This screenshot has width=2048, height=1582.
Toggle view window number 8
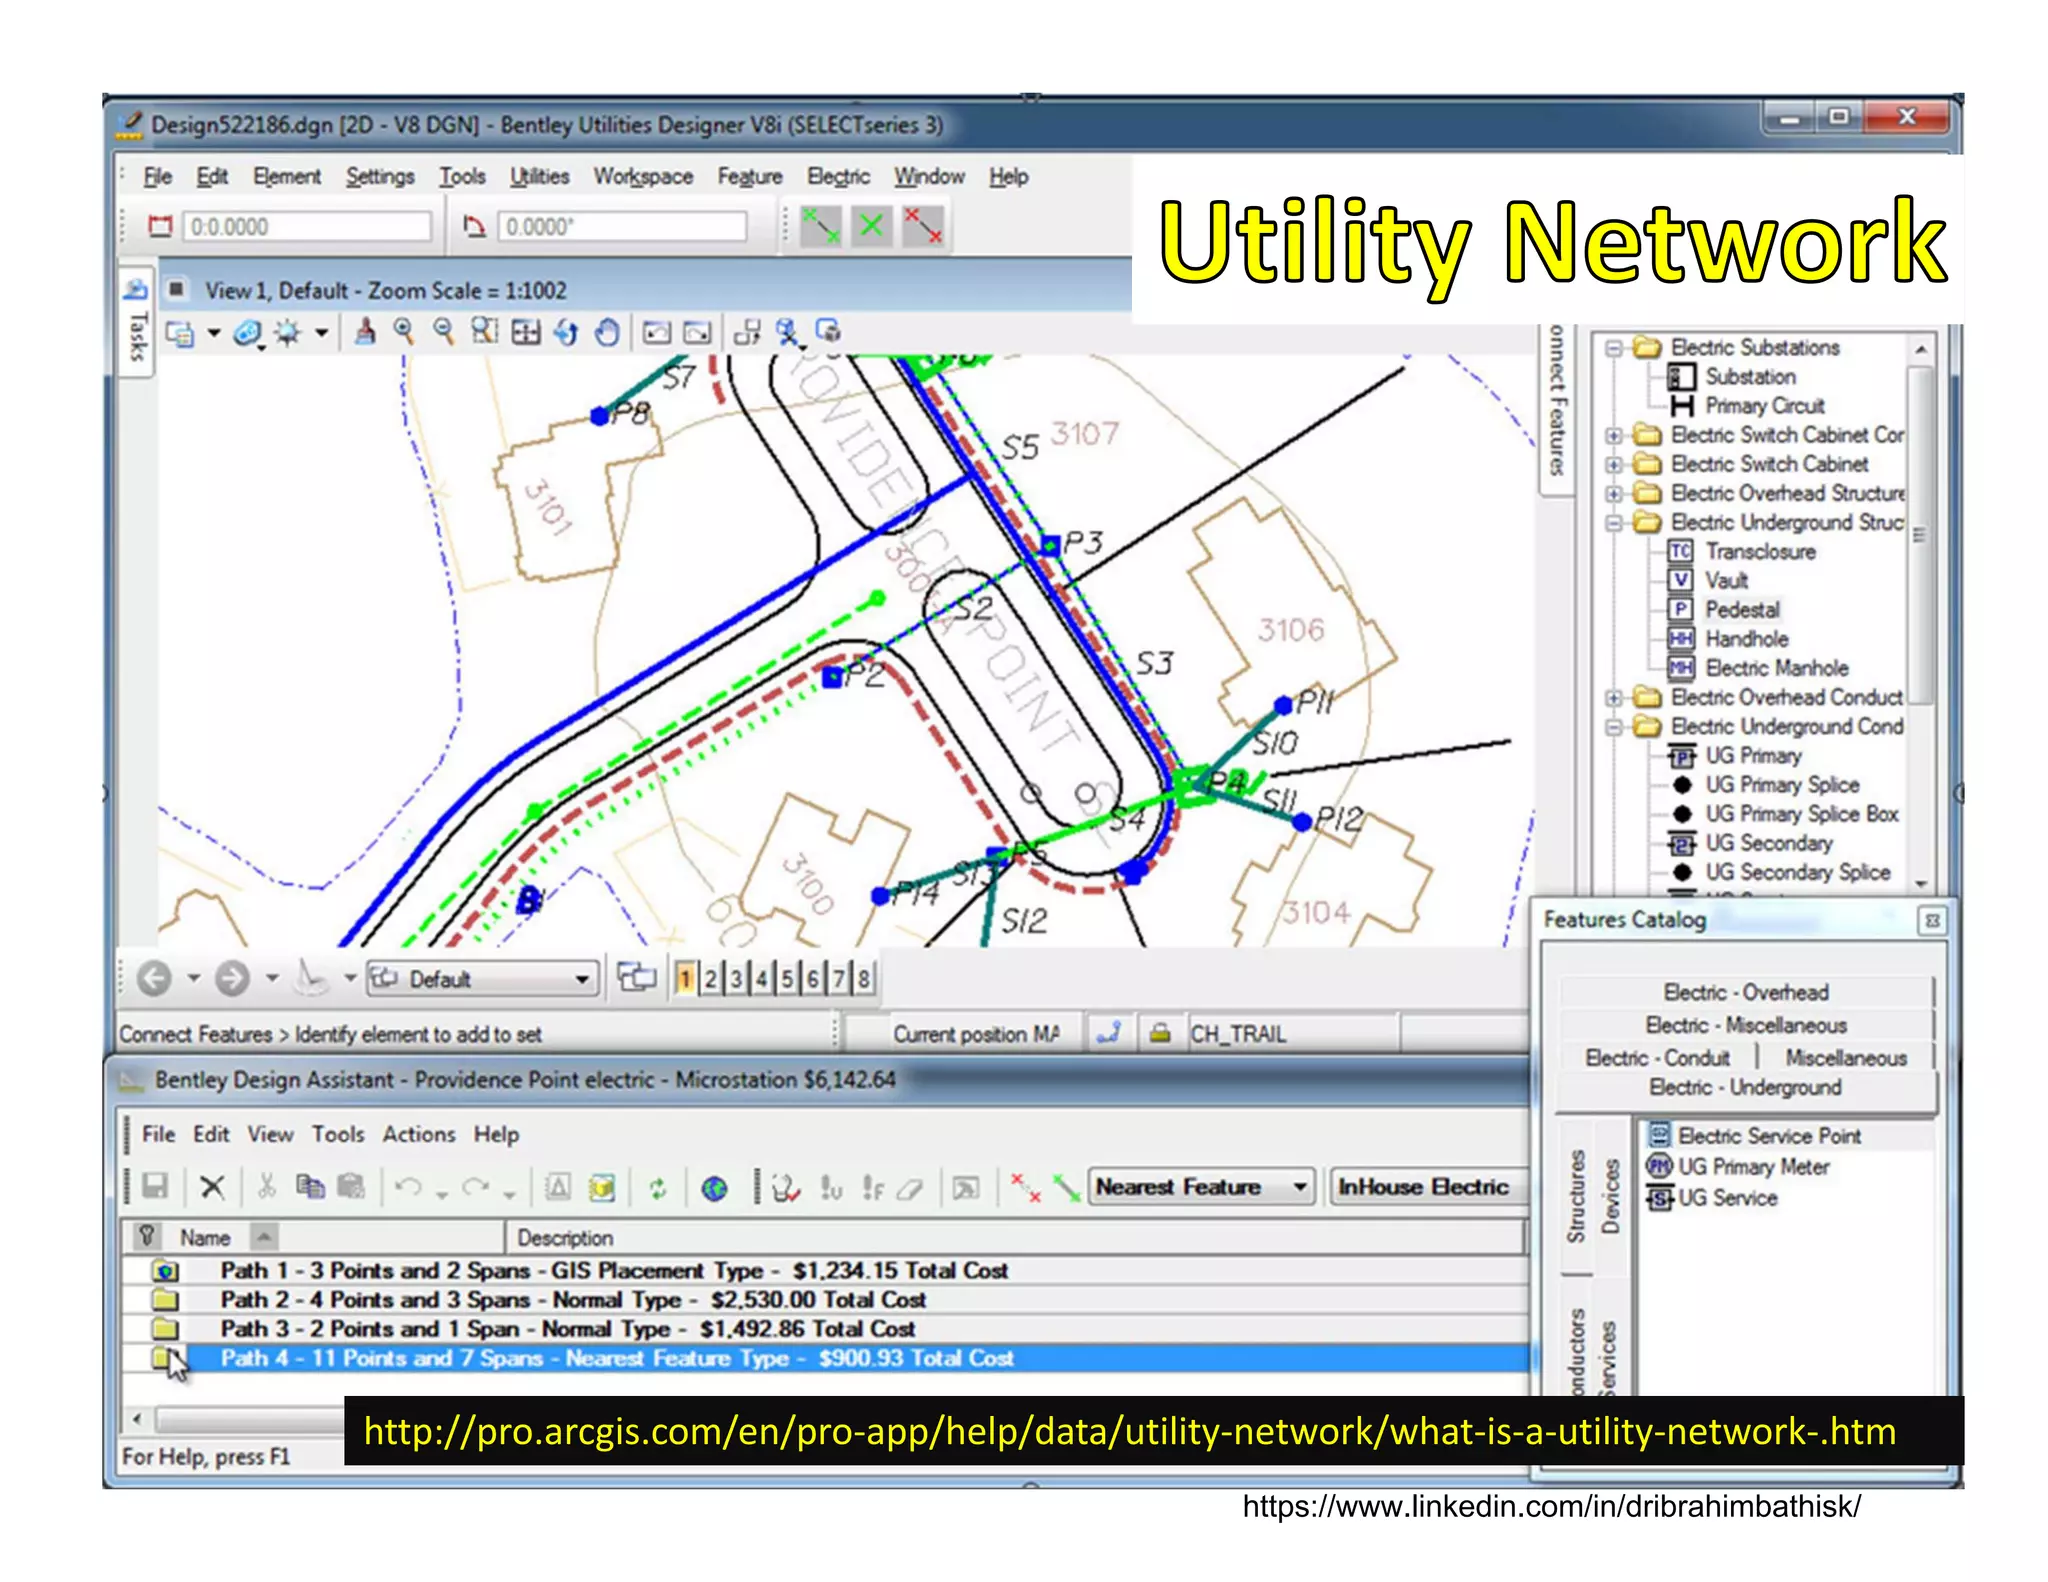pos(864,978)
